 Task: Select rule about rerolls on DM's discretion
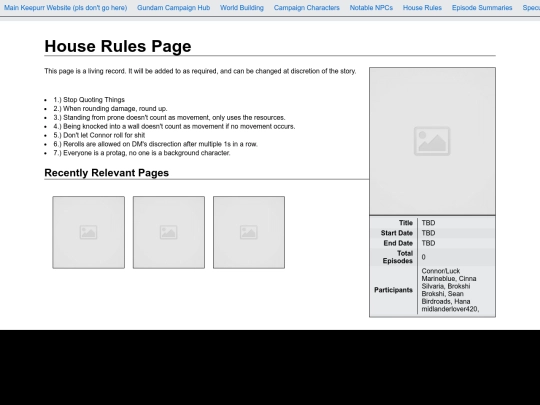pos(155,144)
